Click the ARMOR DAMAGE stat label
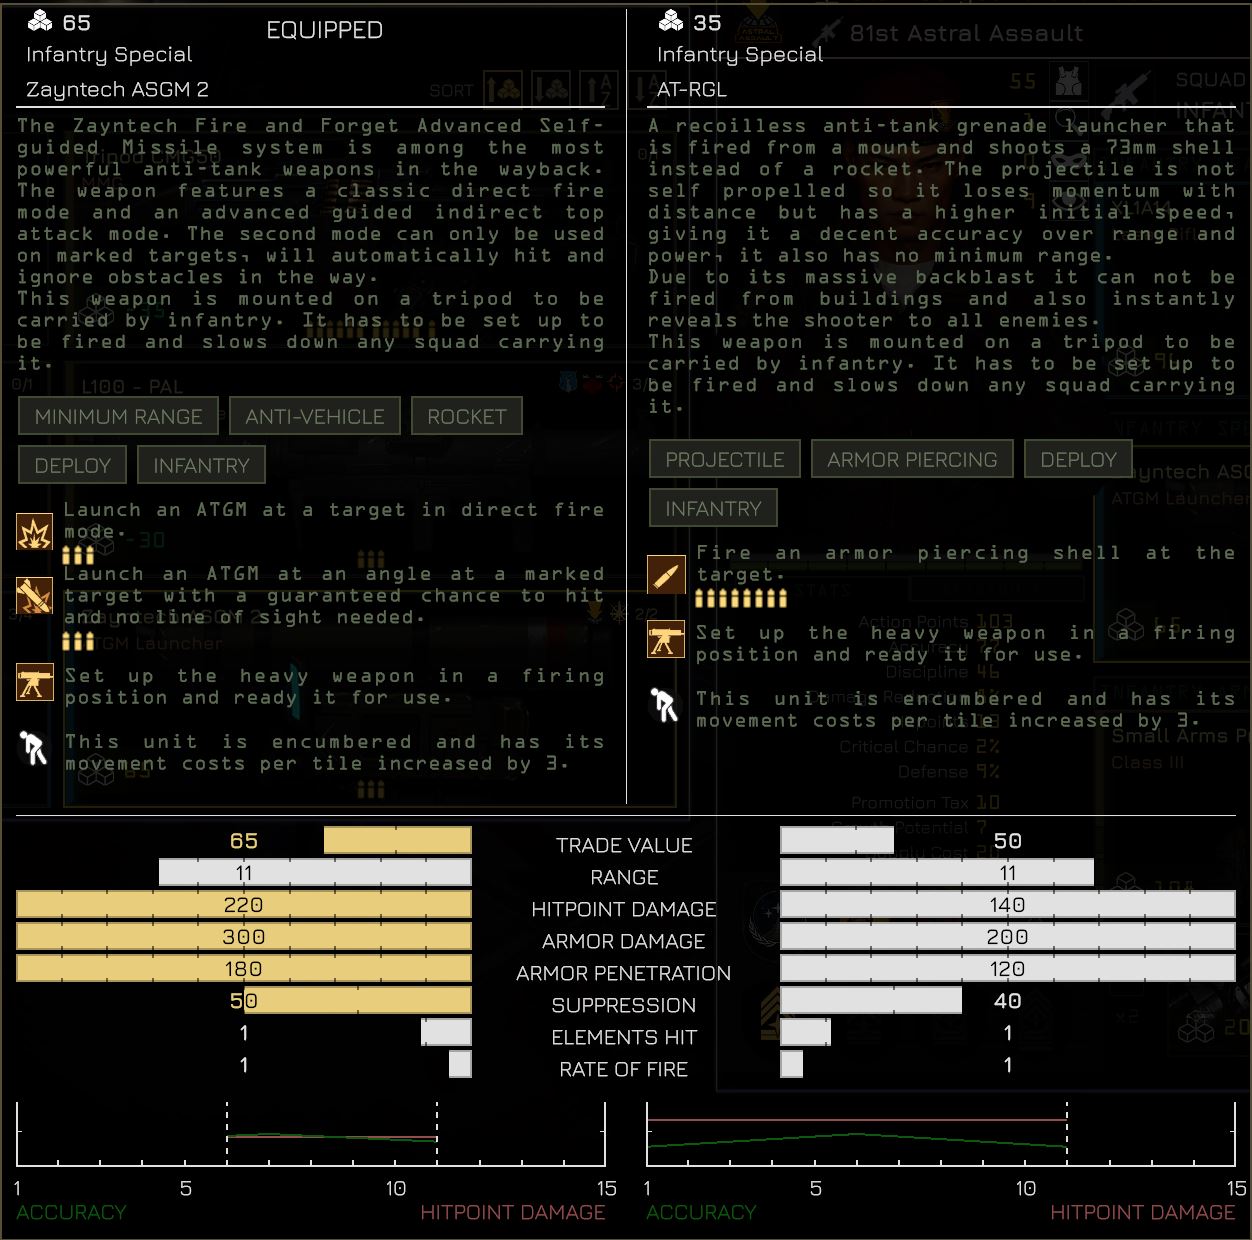Screen dimensions: 1252x1240 click(x=624, y=941)
